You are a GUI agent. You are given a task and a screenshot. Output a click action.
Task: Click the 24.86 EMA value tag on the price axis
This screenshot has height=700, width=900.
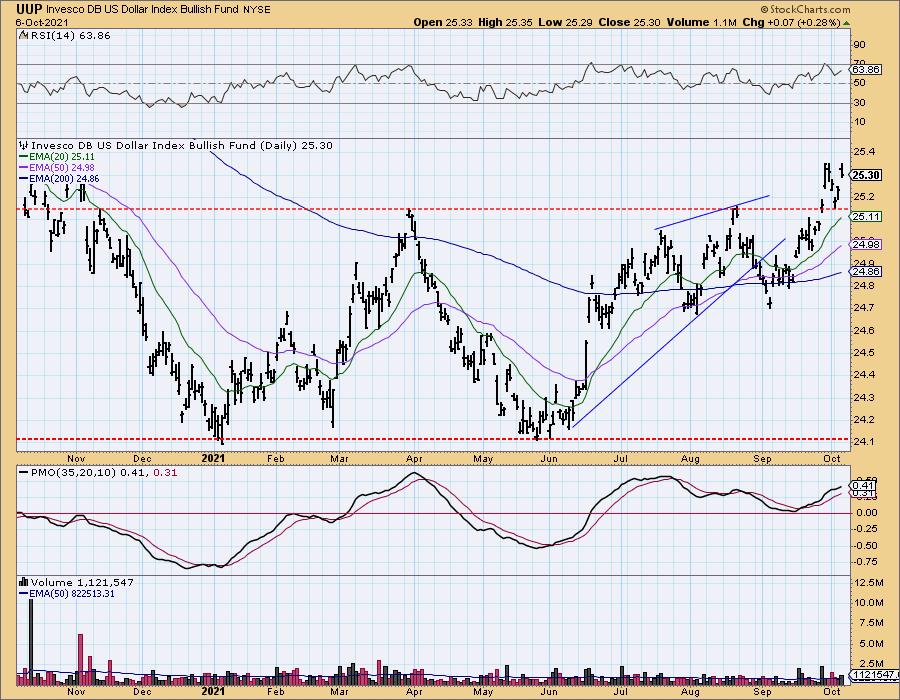coord(866,271)
